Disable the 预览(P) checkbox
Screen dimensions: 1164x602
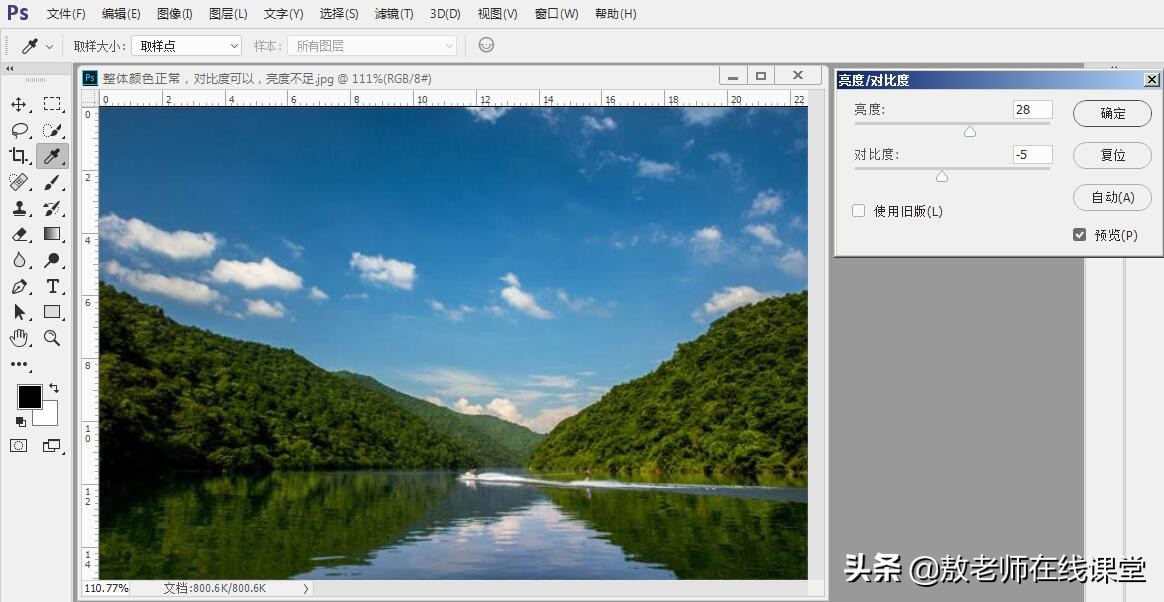coord(1079,235)
